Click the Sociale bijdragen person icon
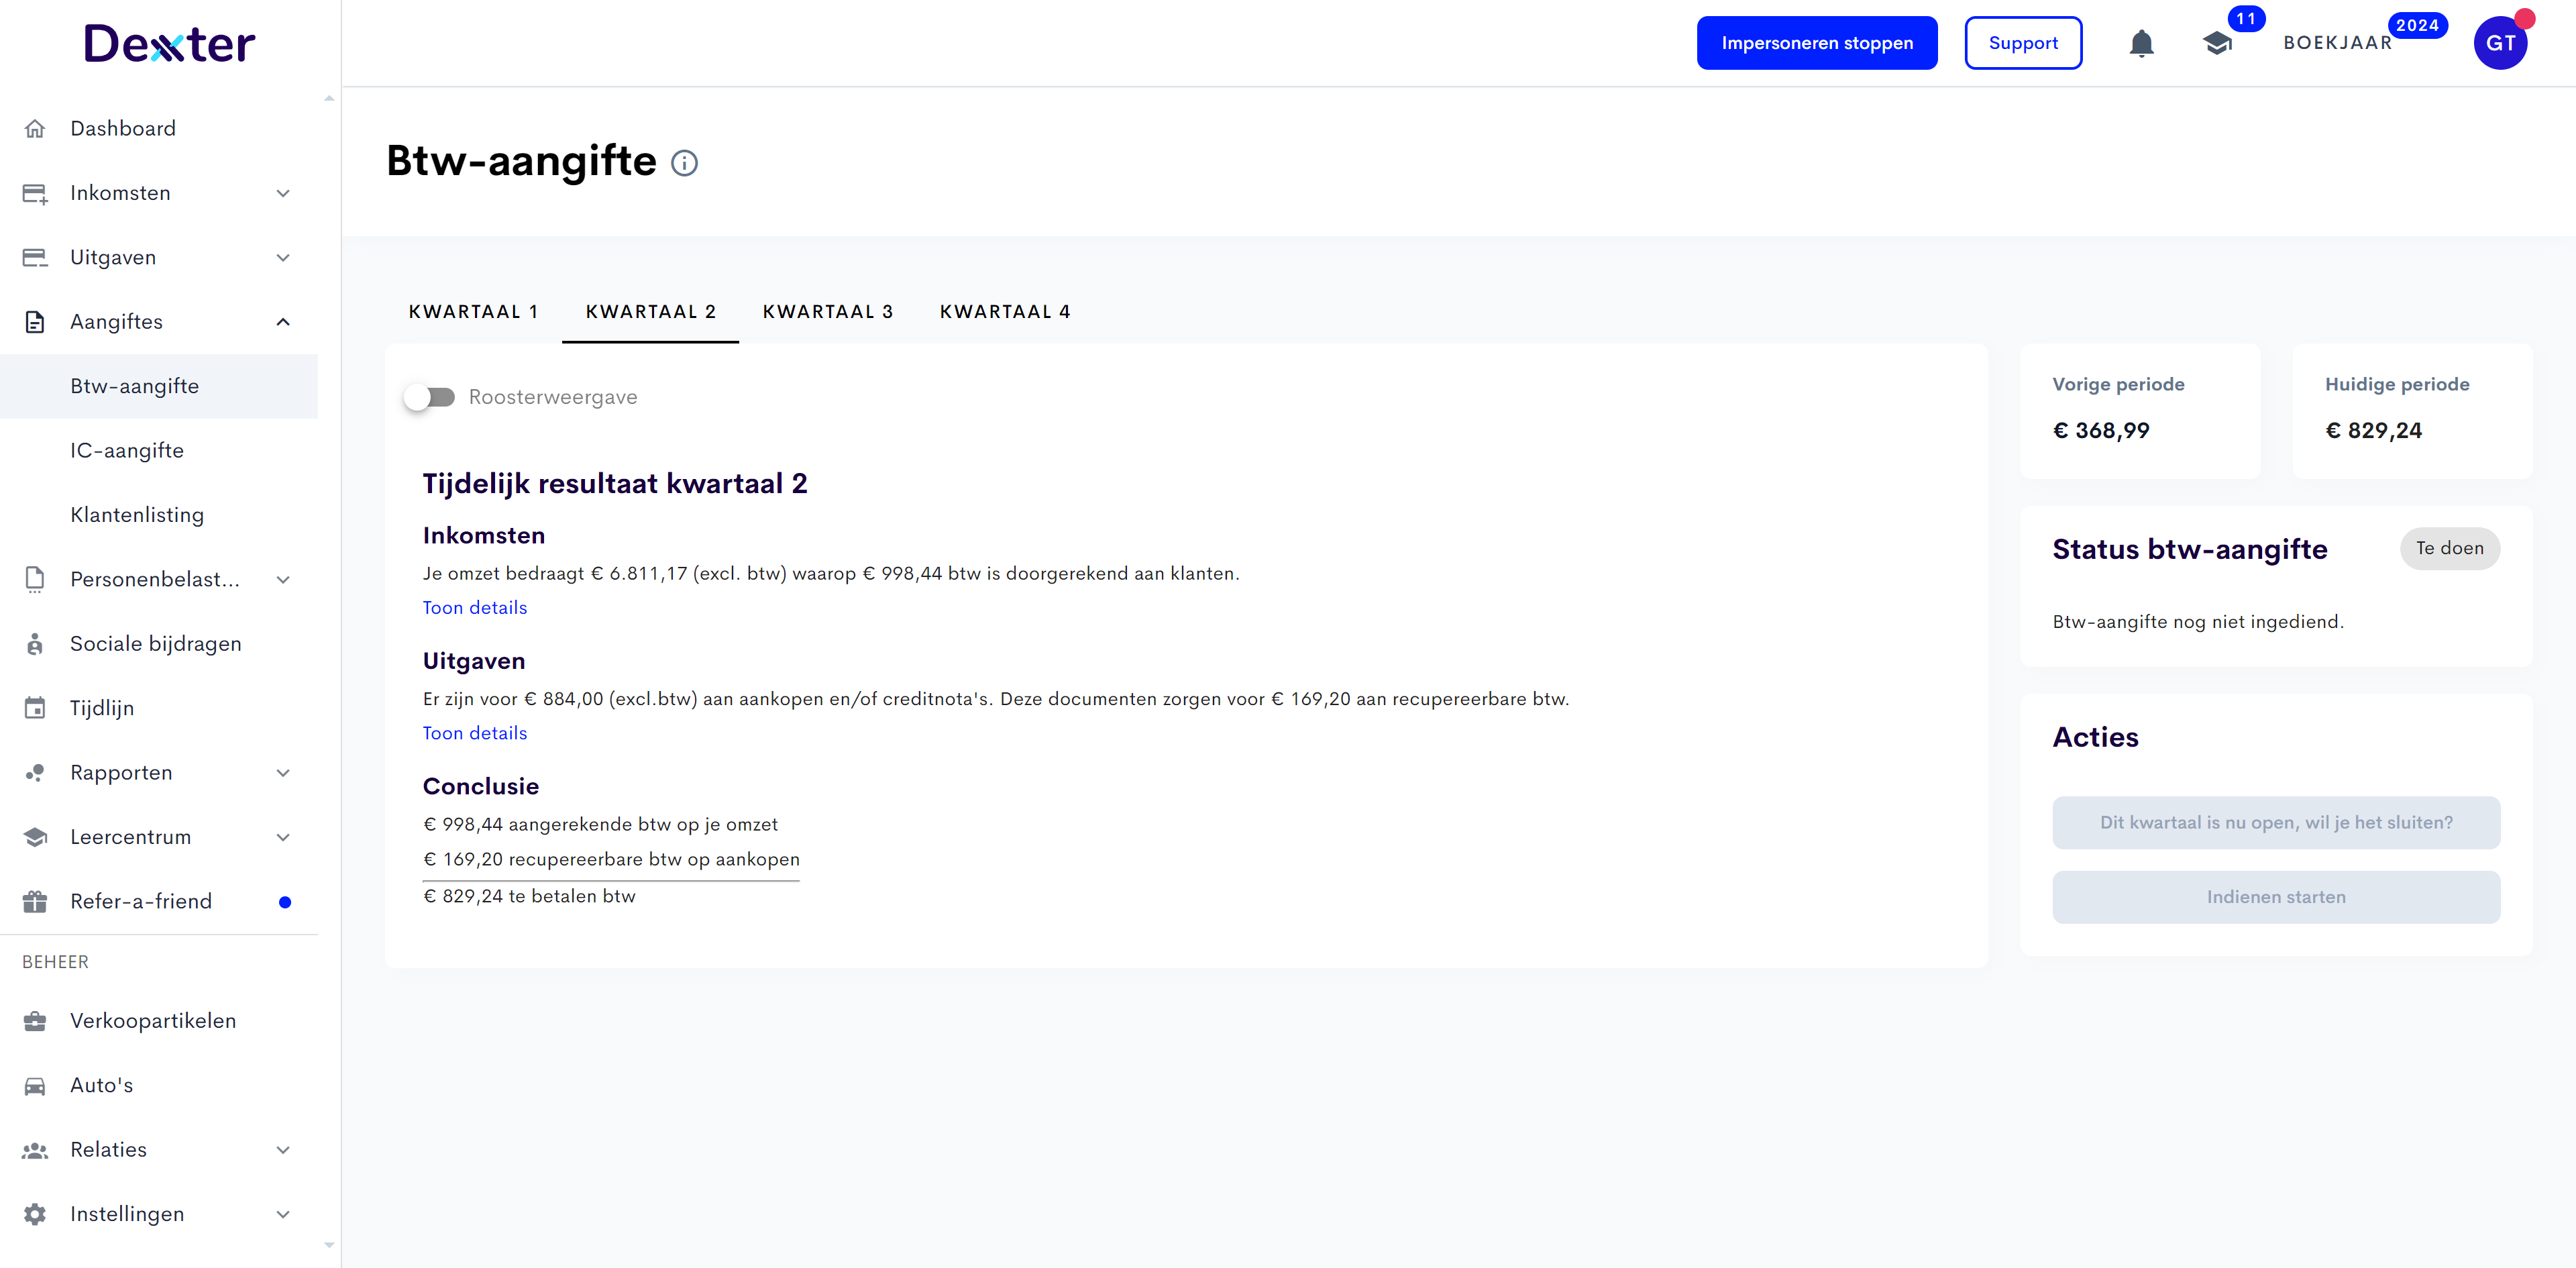Screen dimensions: 2576x1268 [x=35, y=644]
